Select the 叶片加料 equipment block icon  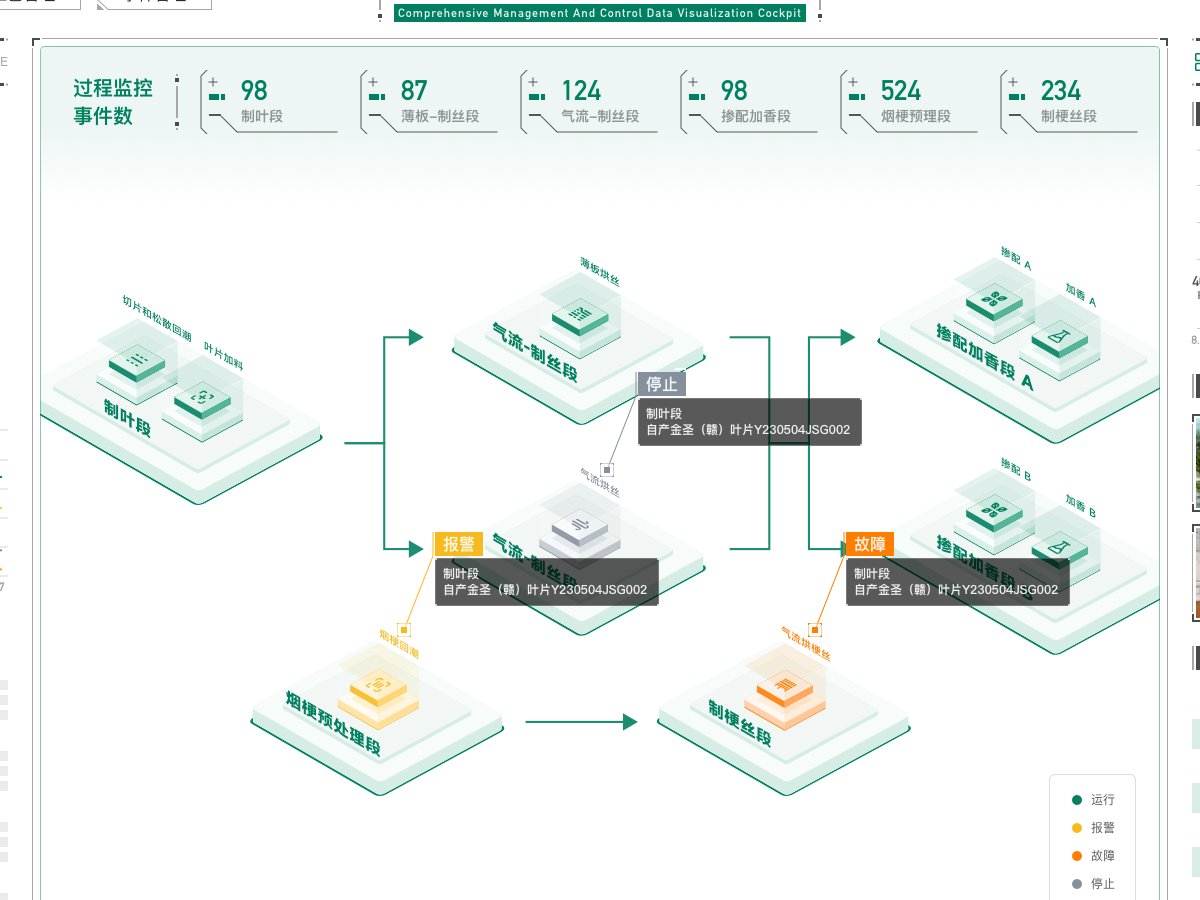[202, 399]
